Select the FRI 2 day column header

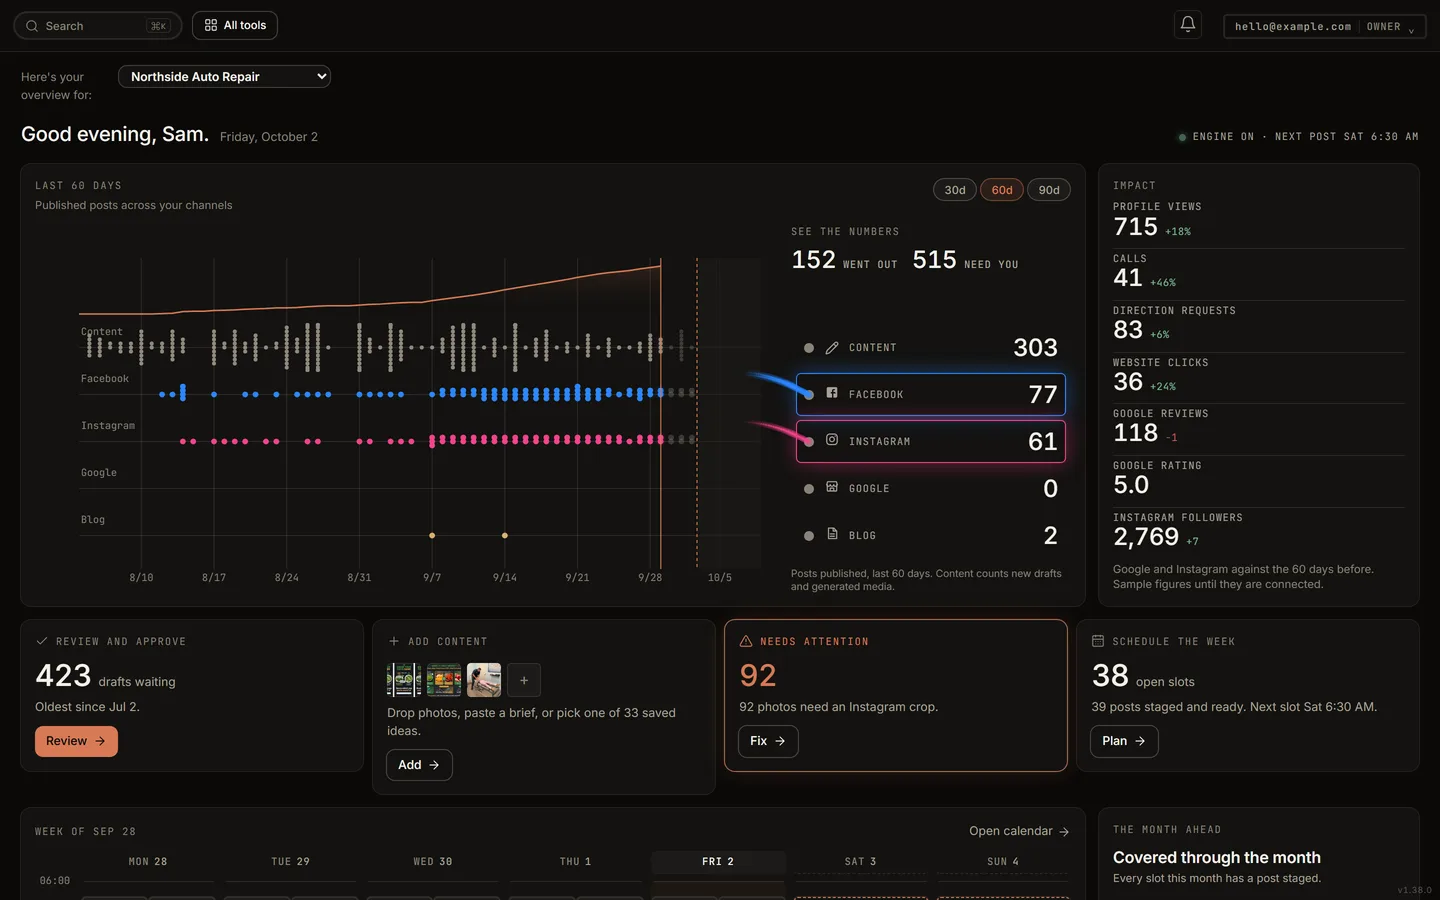pos(718,862)
